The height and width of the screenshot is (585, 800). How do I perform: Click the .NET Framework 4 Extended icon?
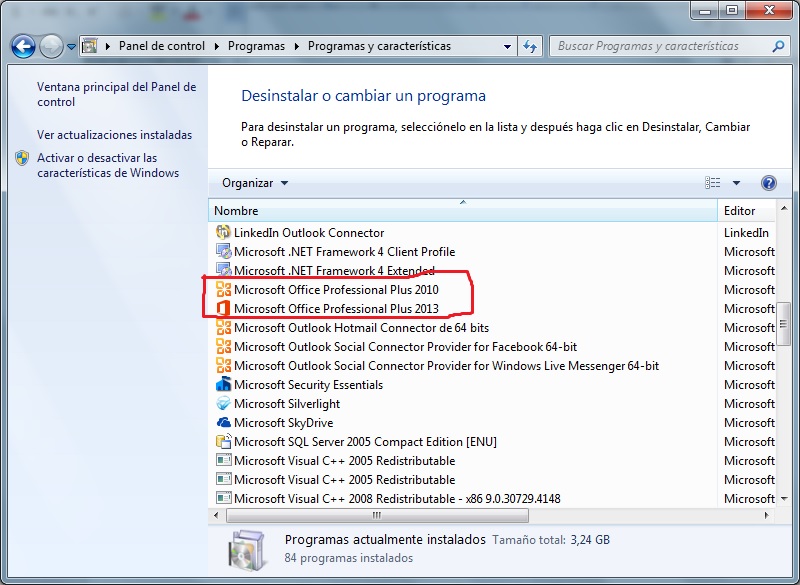click(x=223, y=269)
